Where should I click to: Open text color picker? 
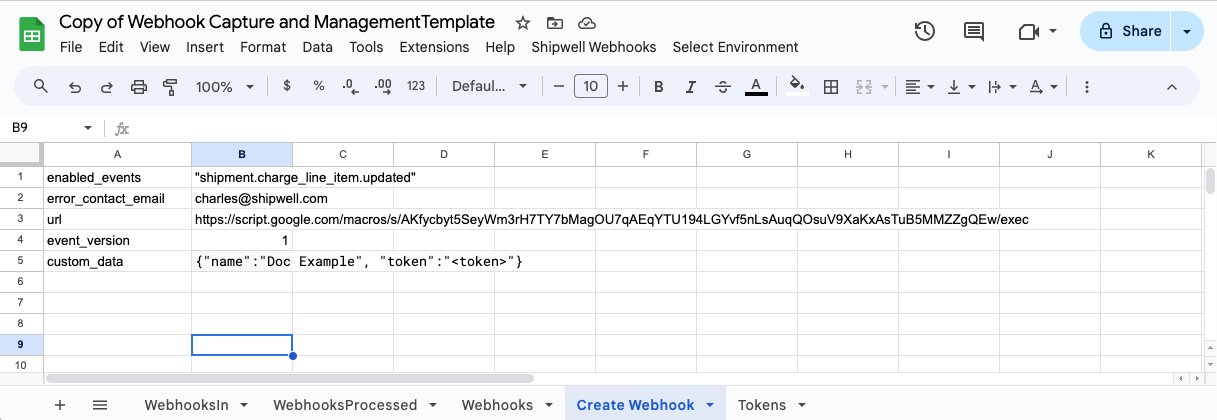pos(756,87)
